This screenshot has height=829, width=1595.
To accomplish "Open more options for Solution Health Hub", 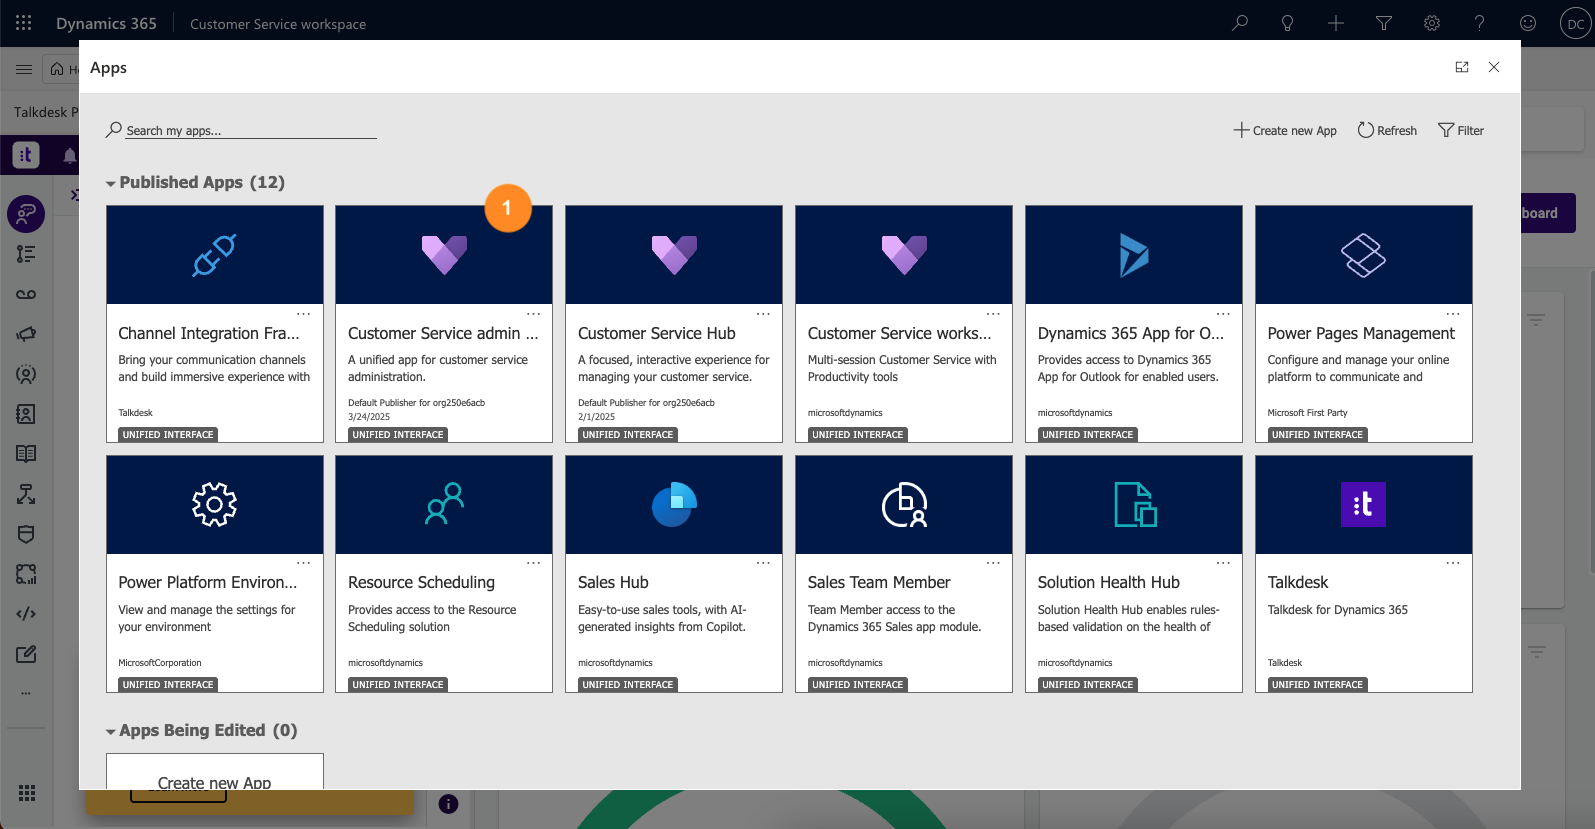I will 1223,563.
